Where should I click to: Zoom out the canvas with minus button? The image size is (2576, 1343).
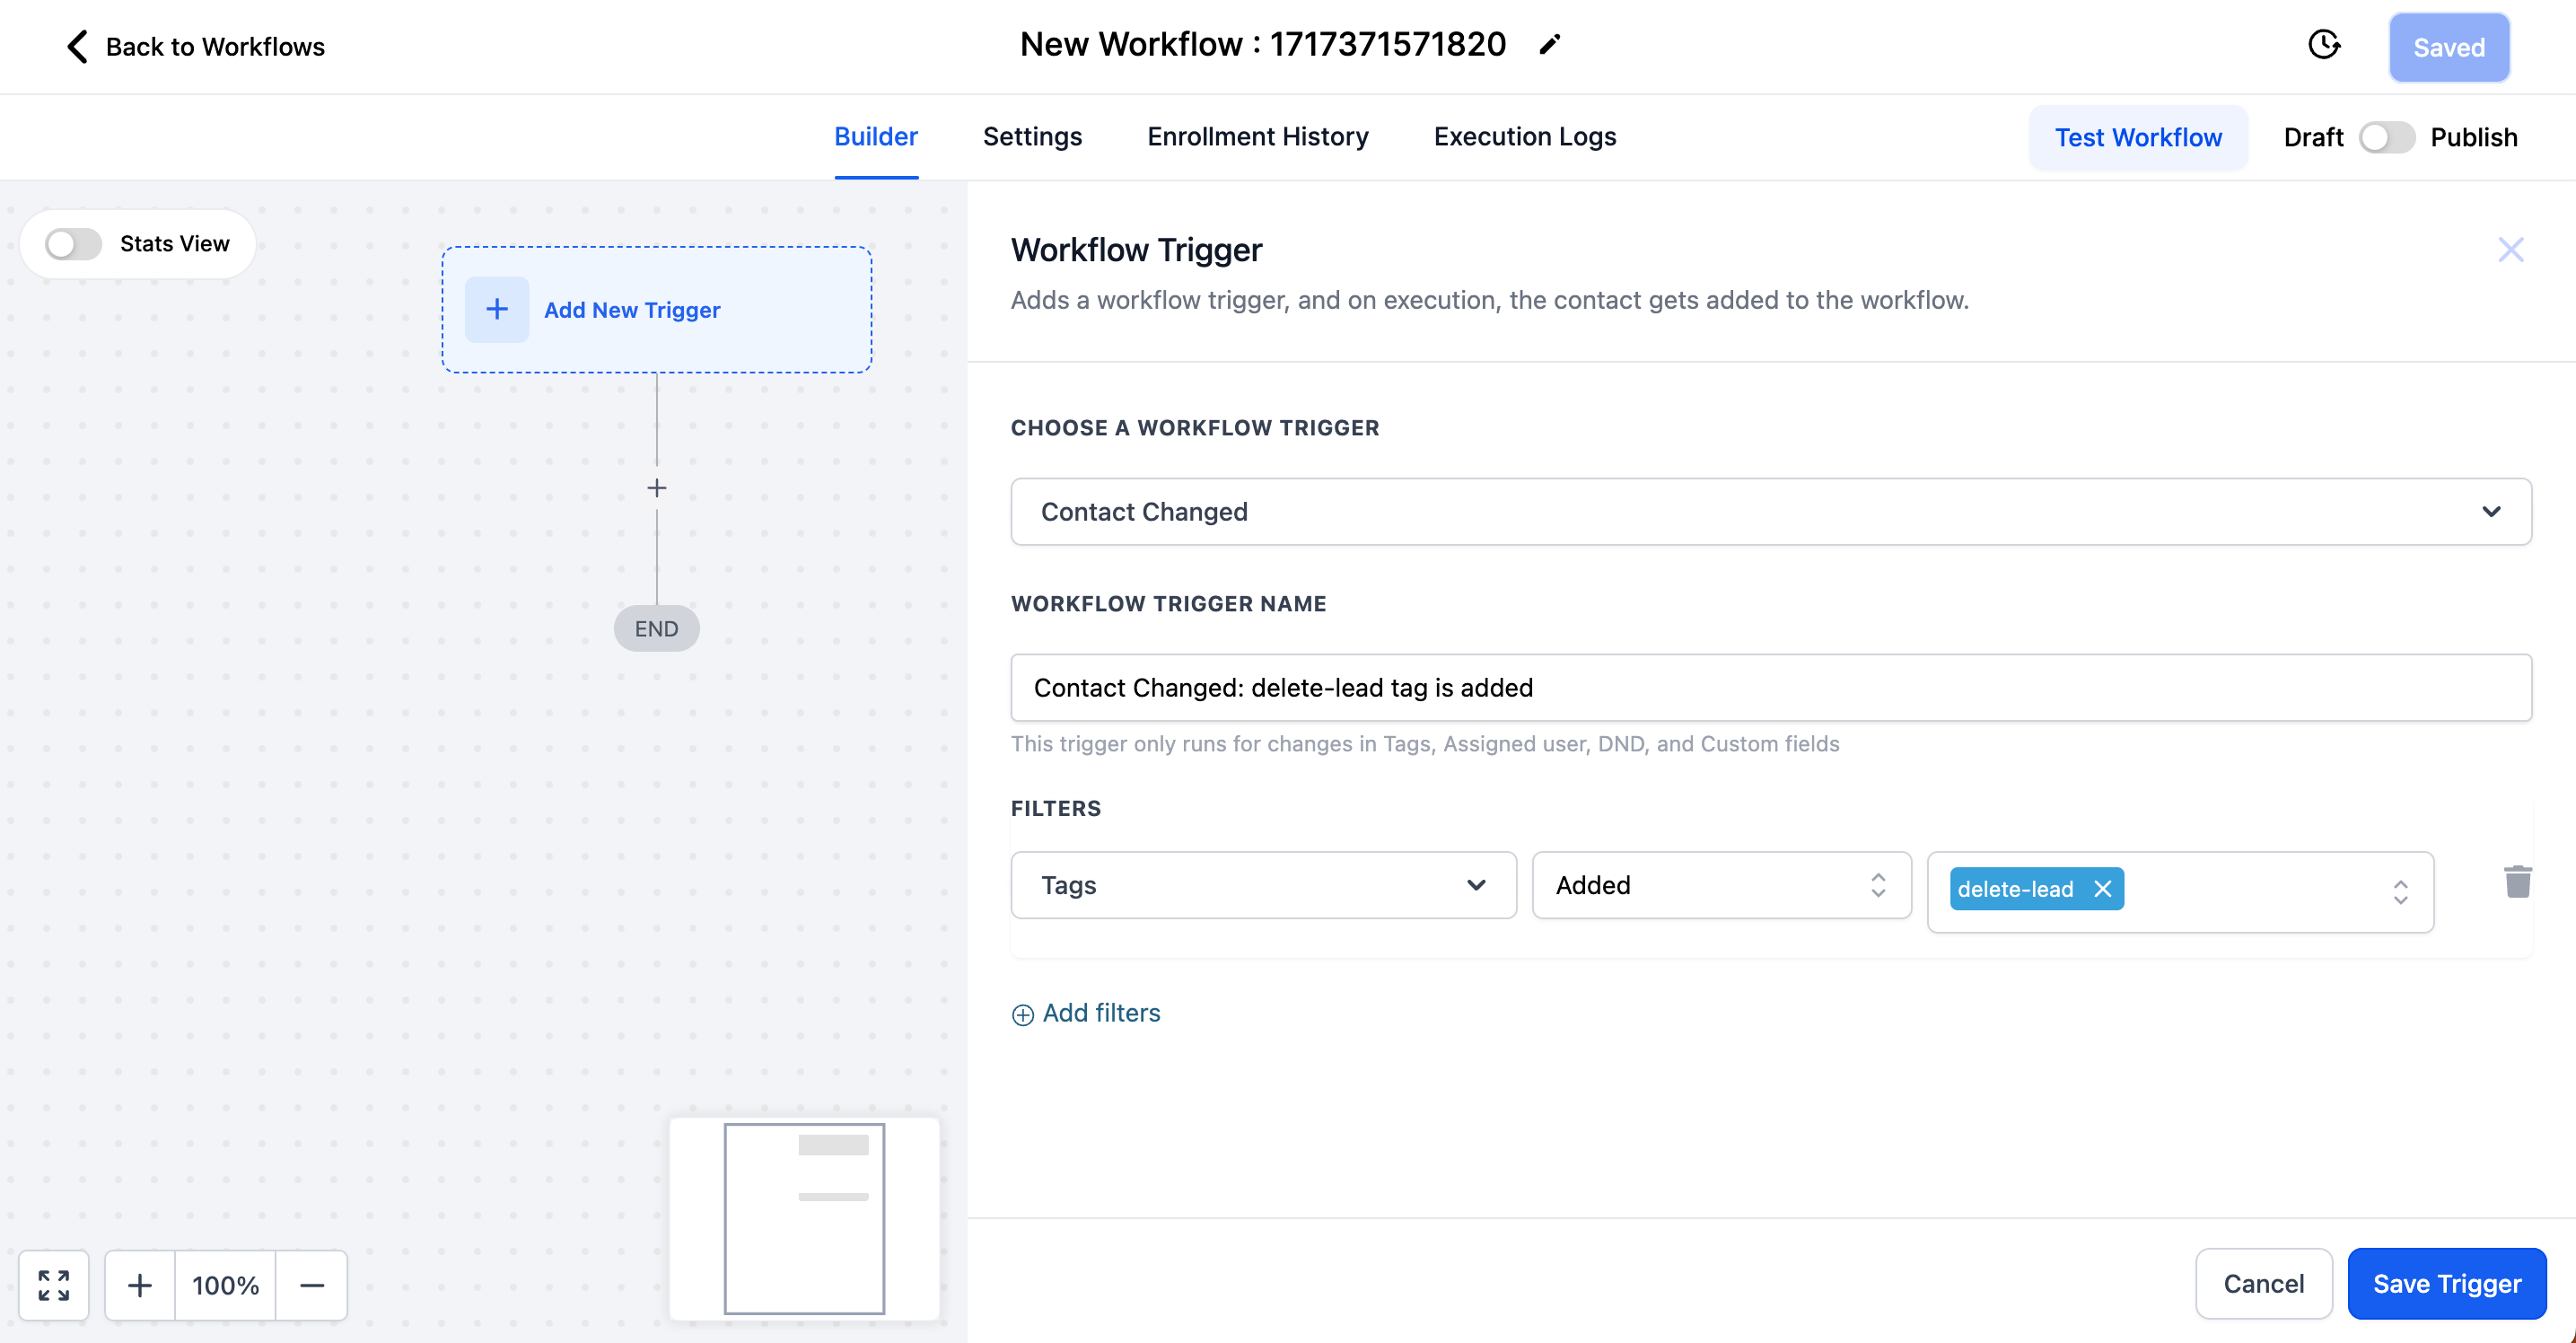coord(312,1285)
